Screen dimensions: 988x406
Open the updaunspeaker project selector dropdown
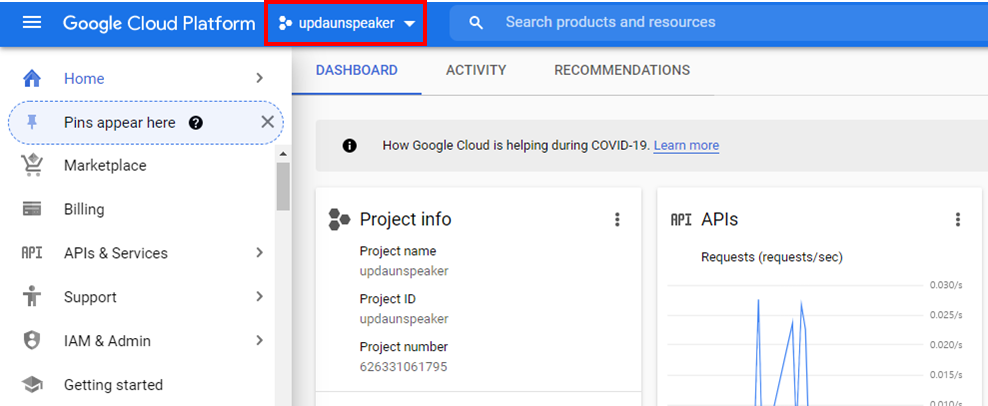point(346,23)
